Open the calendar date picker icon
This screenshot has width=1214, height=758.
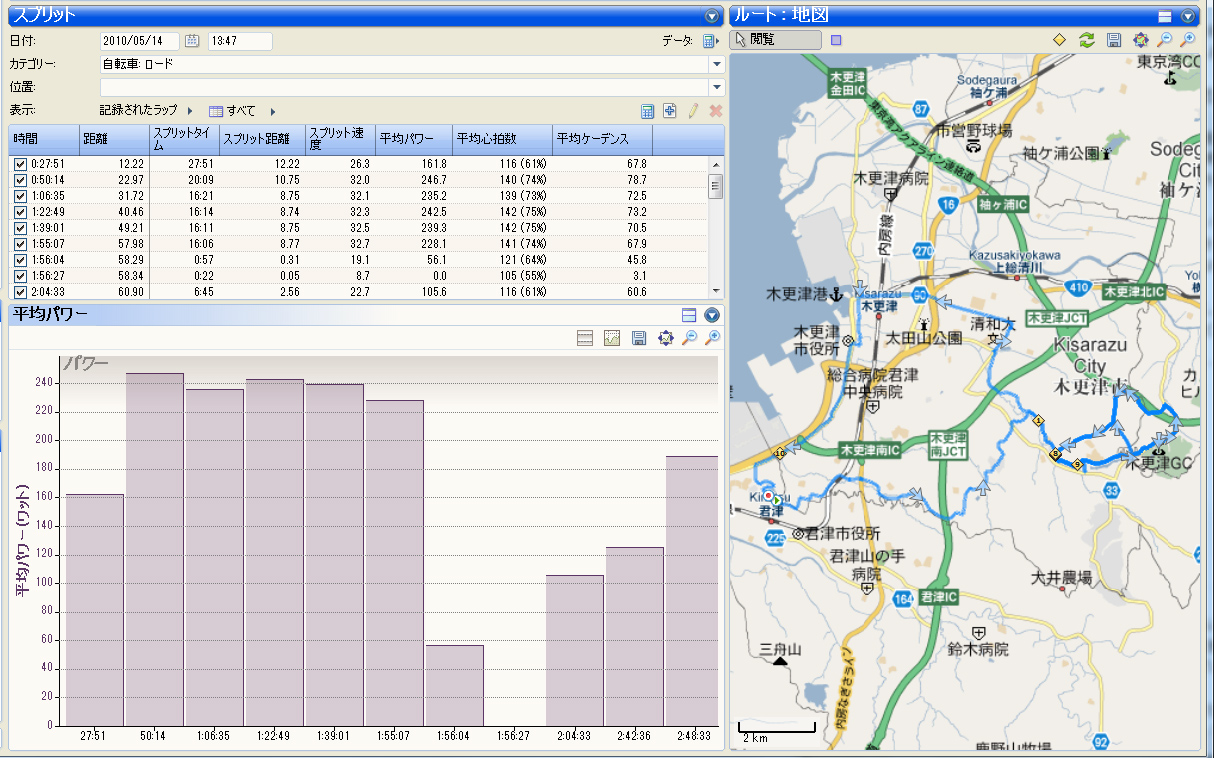[192, 41]
